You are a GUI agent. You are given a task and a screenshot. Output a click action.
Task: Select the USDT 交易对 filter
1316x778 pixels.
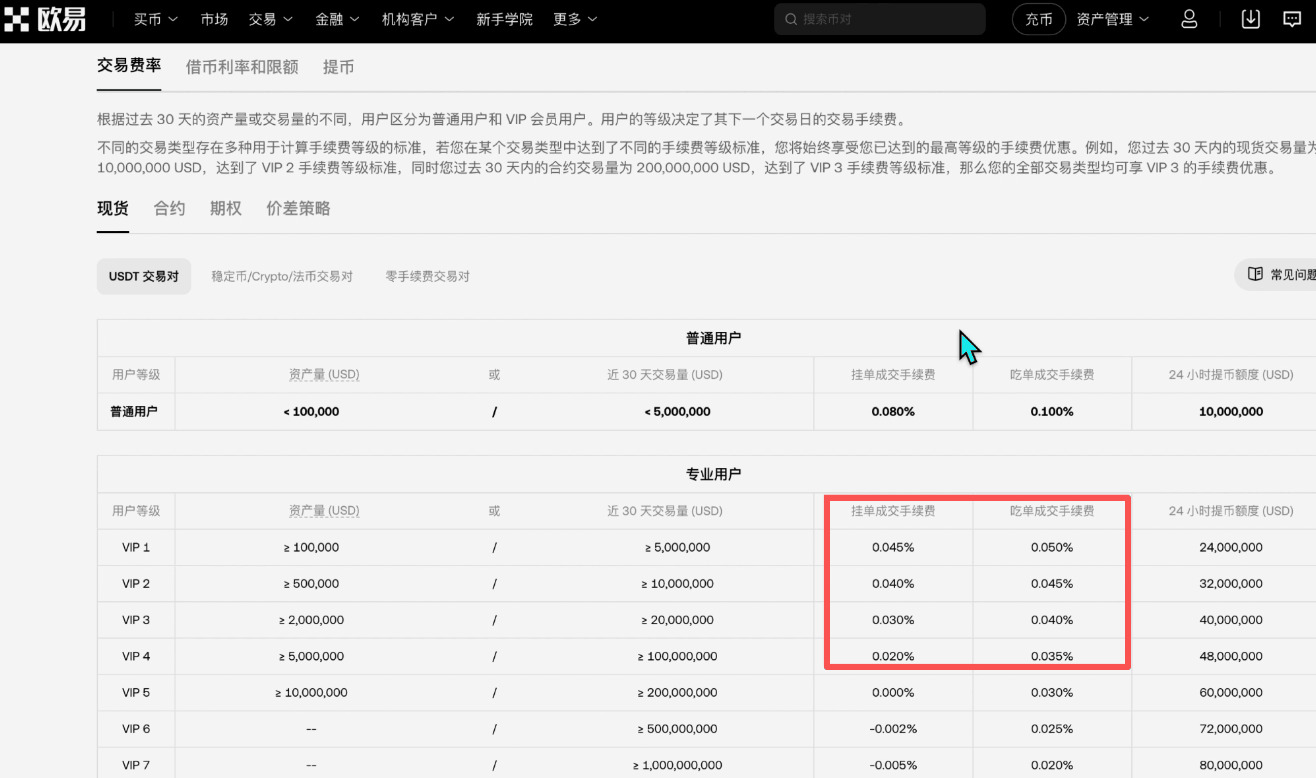(143, 275)
